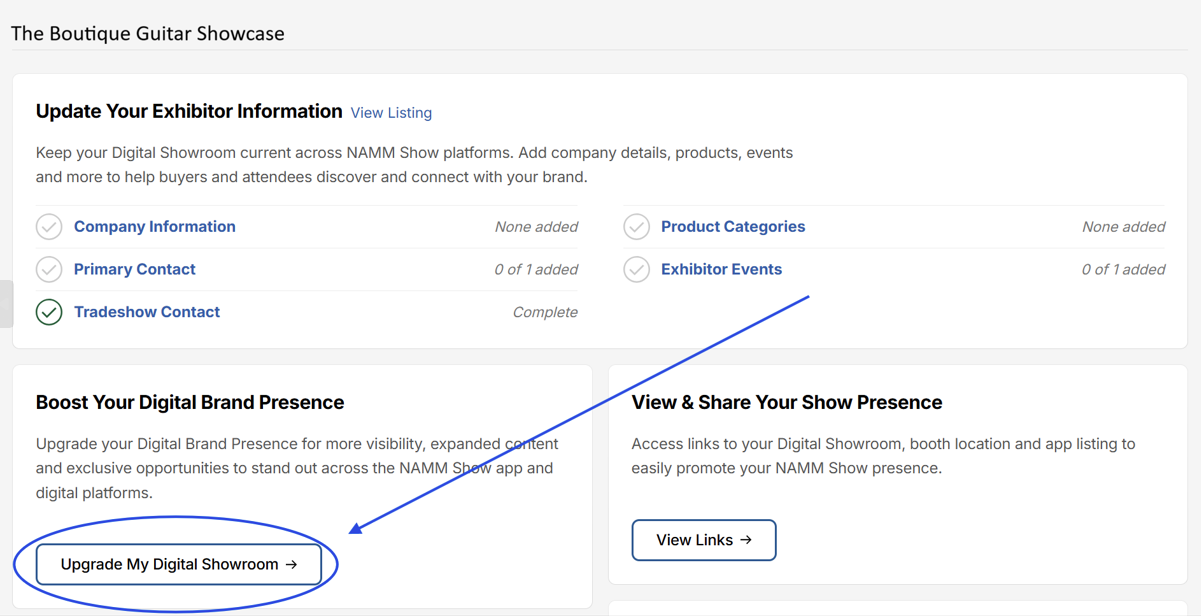Click Company Information check circle icon
The height and width of the screenshot is (616, 1201).
pos(49,227)
